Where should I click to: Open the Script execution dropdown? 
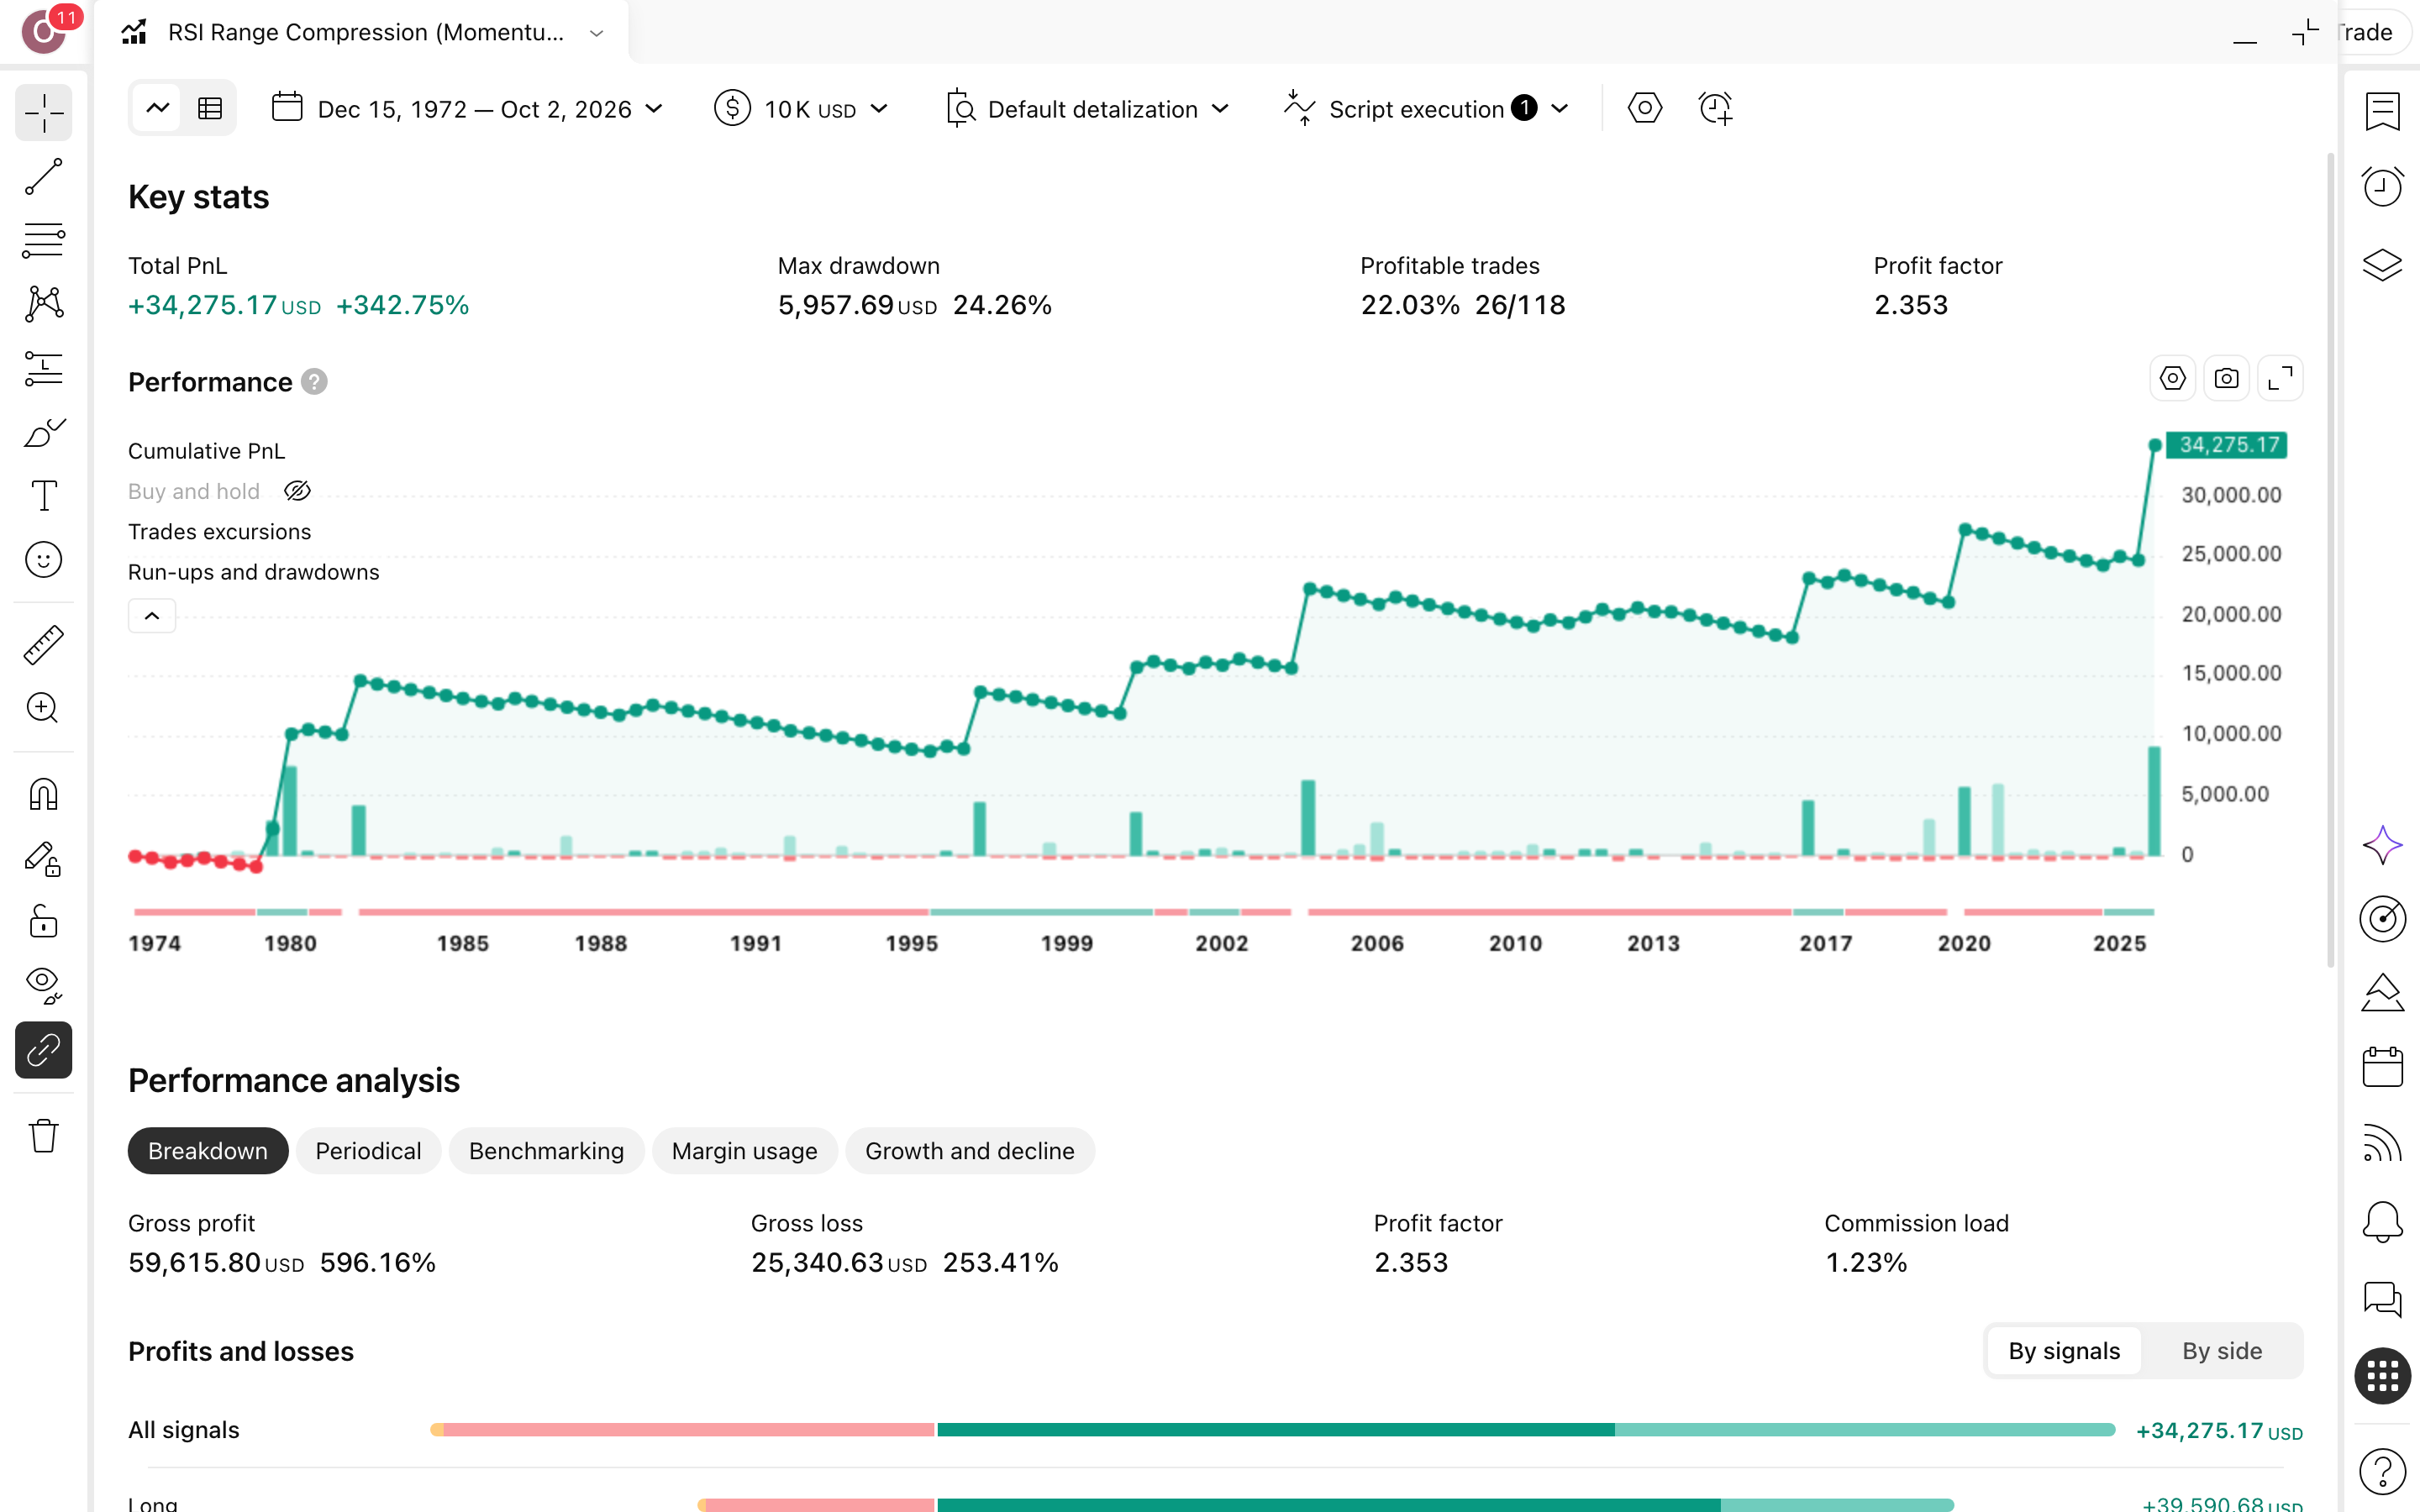[1428, 108]
